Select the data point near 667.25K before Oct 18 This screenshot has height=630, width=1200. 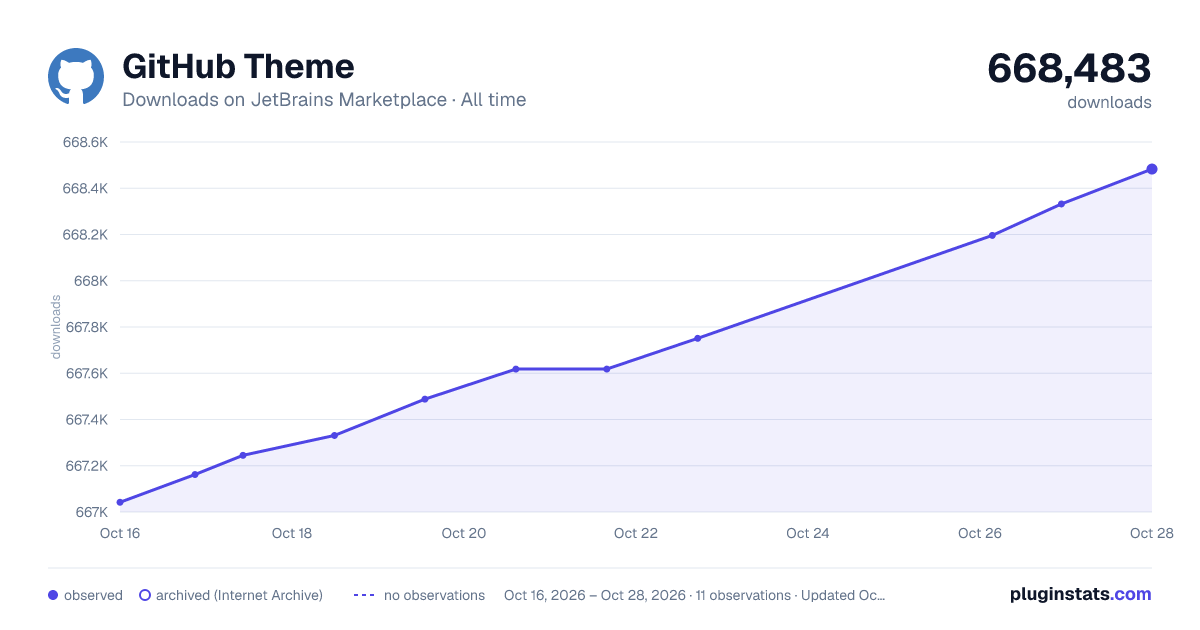click(x=243, y=455)
